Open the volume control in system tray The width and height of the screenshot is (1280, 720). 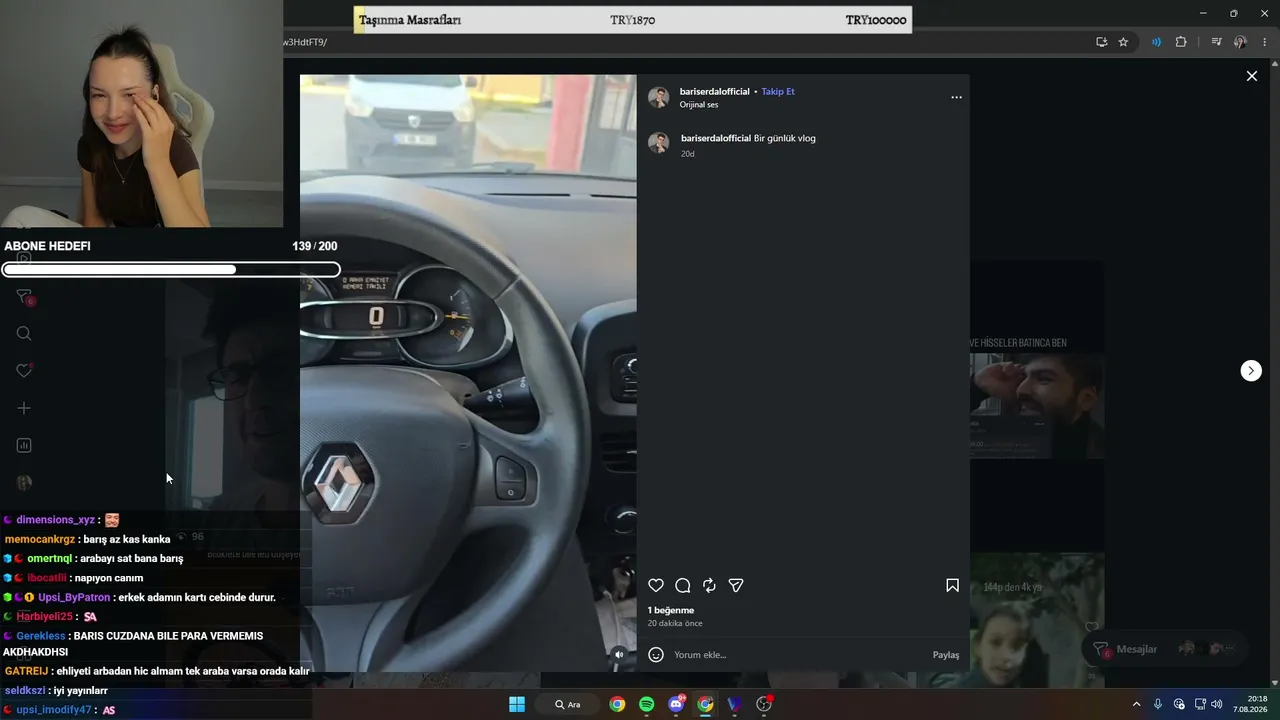click(1216, 704)
